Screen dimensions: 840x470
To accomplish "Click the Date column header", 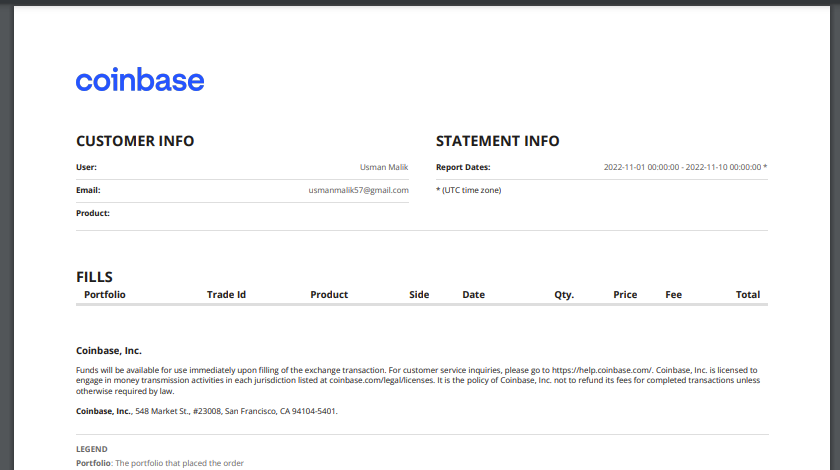I will pos(474,295).
